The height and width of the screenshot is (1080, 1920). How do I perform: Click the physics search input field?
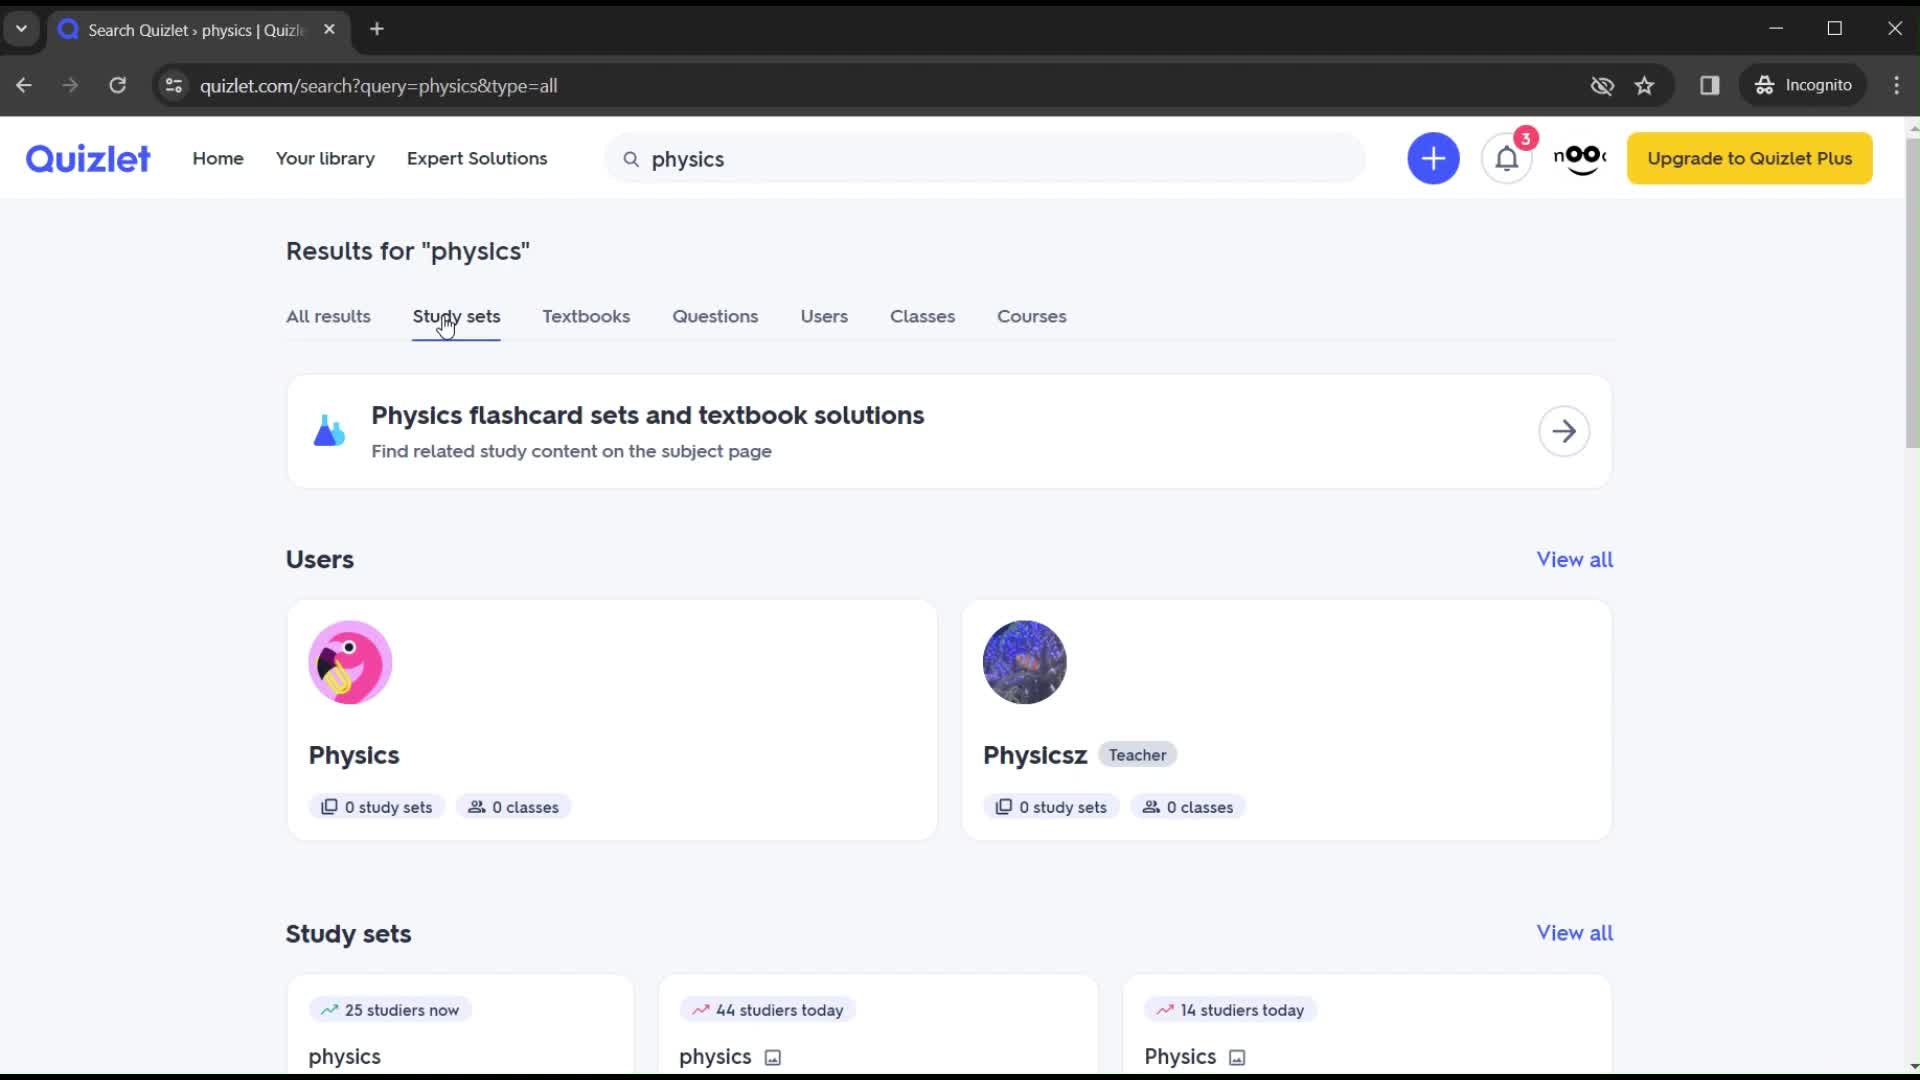click(985, 158)
